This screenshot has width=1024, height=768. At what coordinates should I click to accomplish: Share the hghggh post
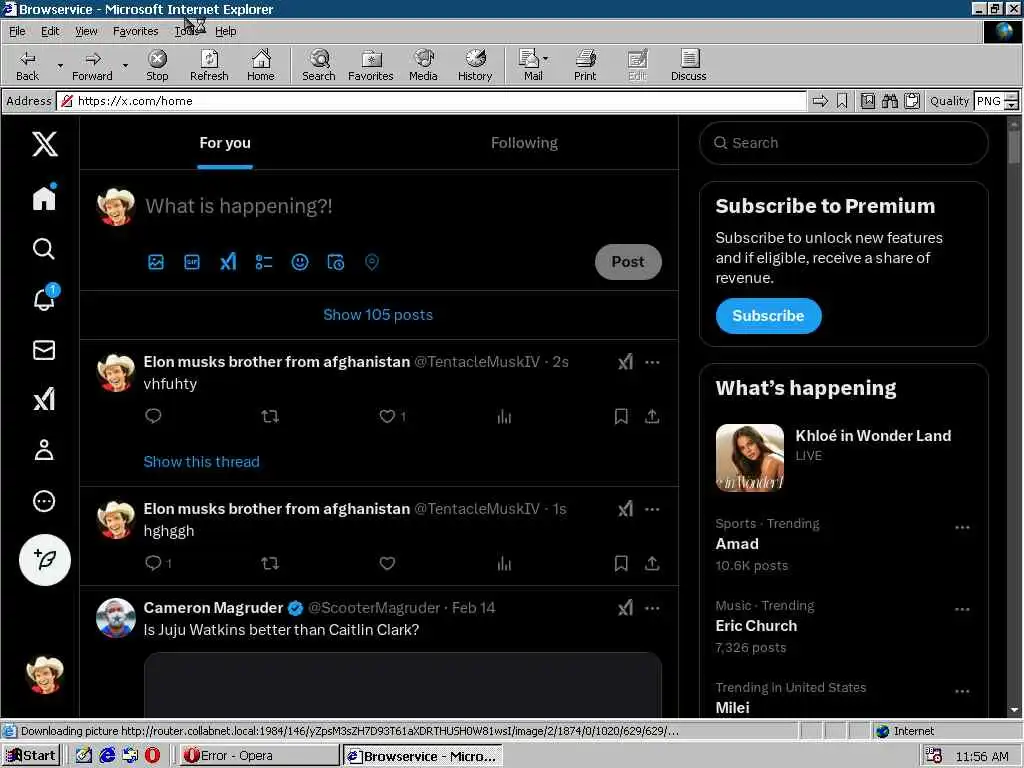point(652,563)
